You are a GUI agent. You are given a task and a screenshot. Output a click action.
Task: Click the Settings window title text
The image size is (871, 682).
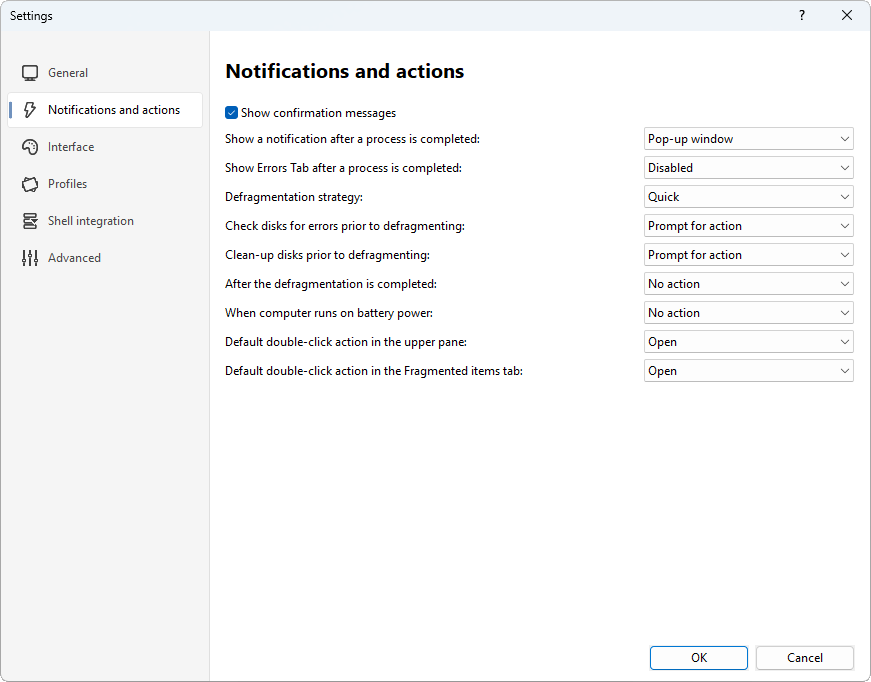(31, 16)
